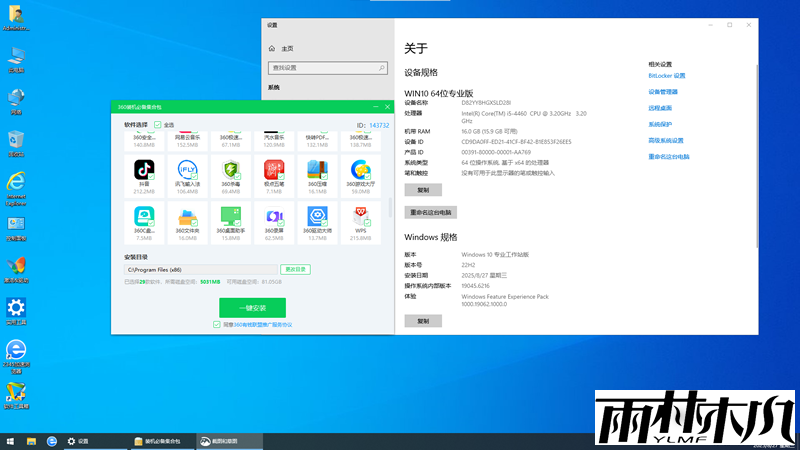Uncheck the 极点五笔 app checkbox
This screenshot has width=800, height=450.
tap(281, 177)
